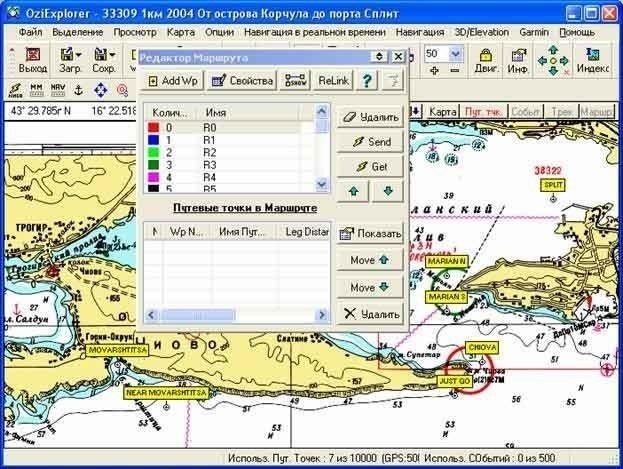Click the NAV navigation control icon
Screen dimensions: 623x469
point(58,90)
